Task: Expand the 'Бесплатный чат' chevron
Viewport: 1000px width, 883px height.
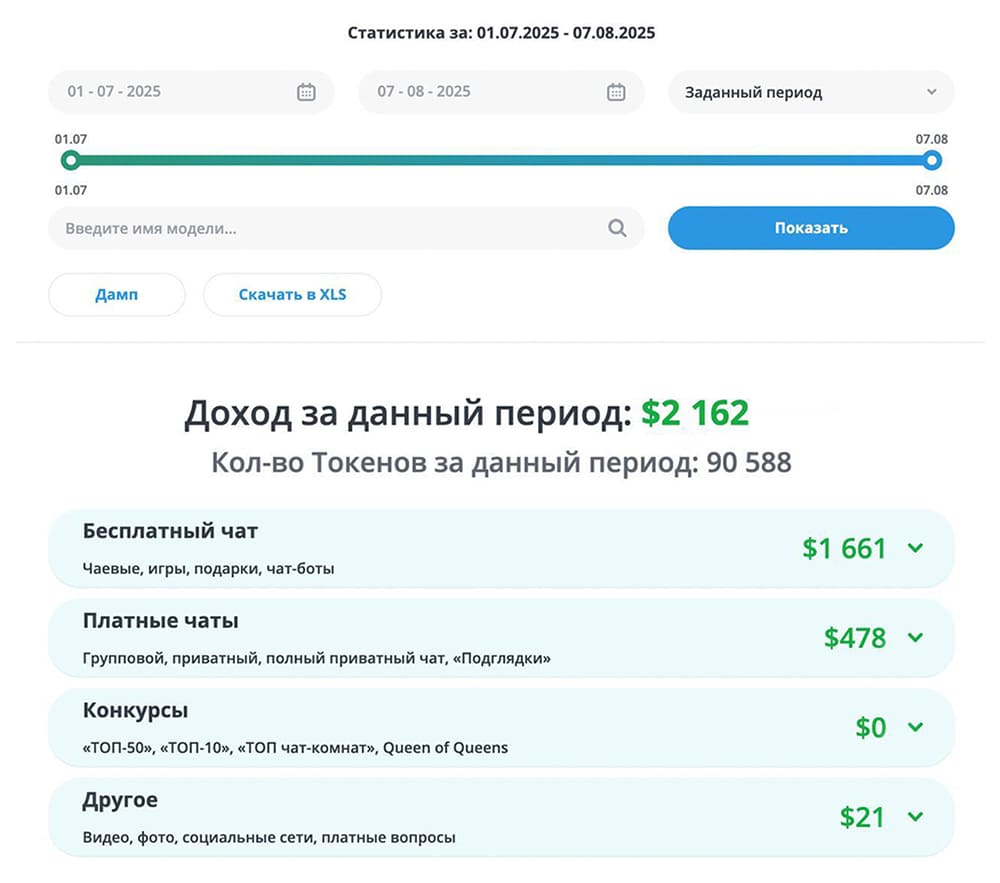Action: [x=915, y=548]
